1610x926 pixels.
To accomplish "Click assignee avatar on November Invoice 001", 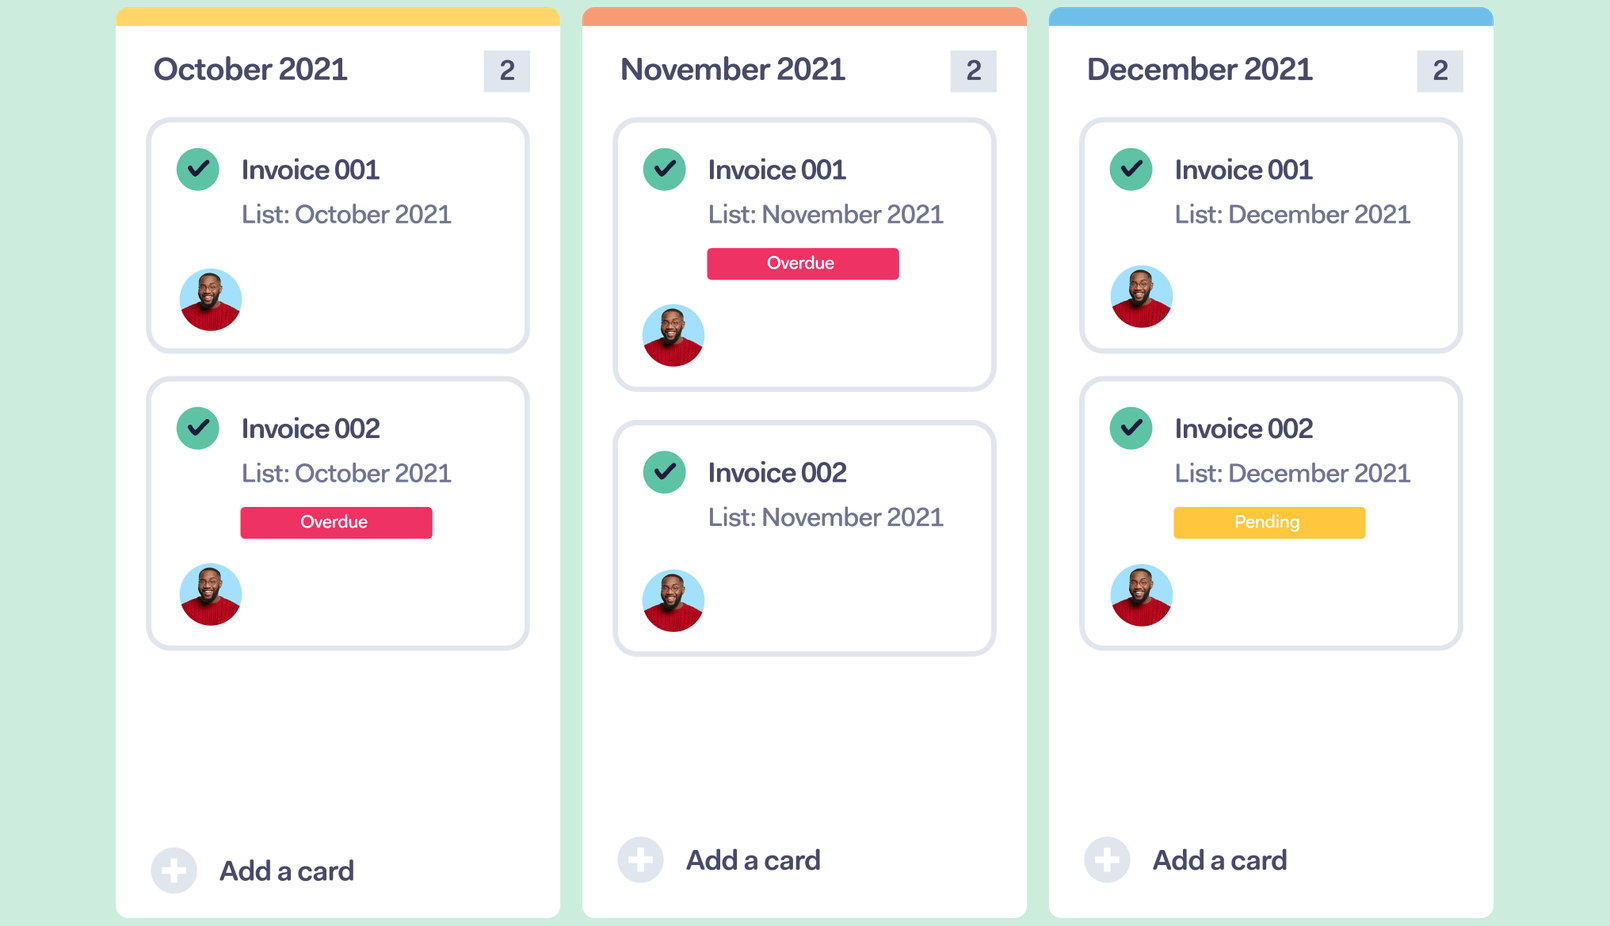I will point(673,335).
